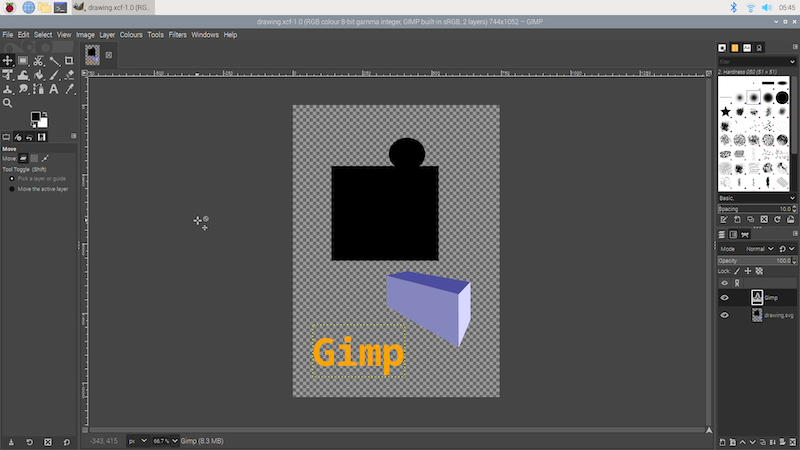Viewport: 800px width, 450px height.
Task: Select the Paths tool
Action: [x=38, y=89]
